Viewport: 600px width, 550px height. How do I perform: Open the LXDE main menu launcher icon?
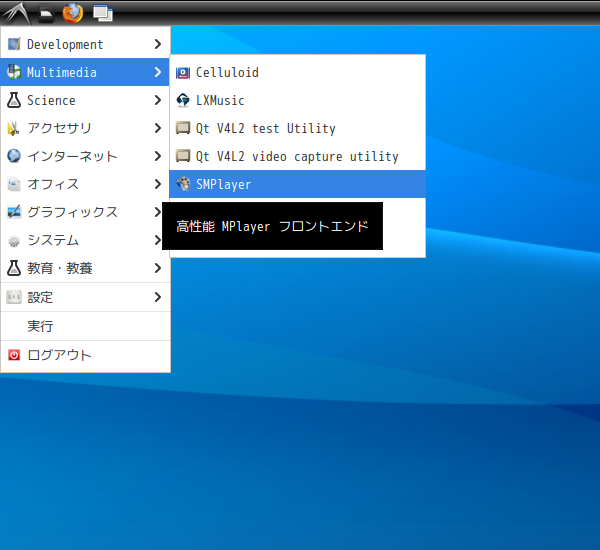coord(16,13)
